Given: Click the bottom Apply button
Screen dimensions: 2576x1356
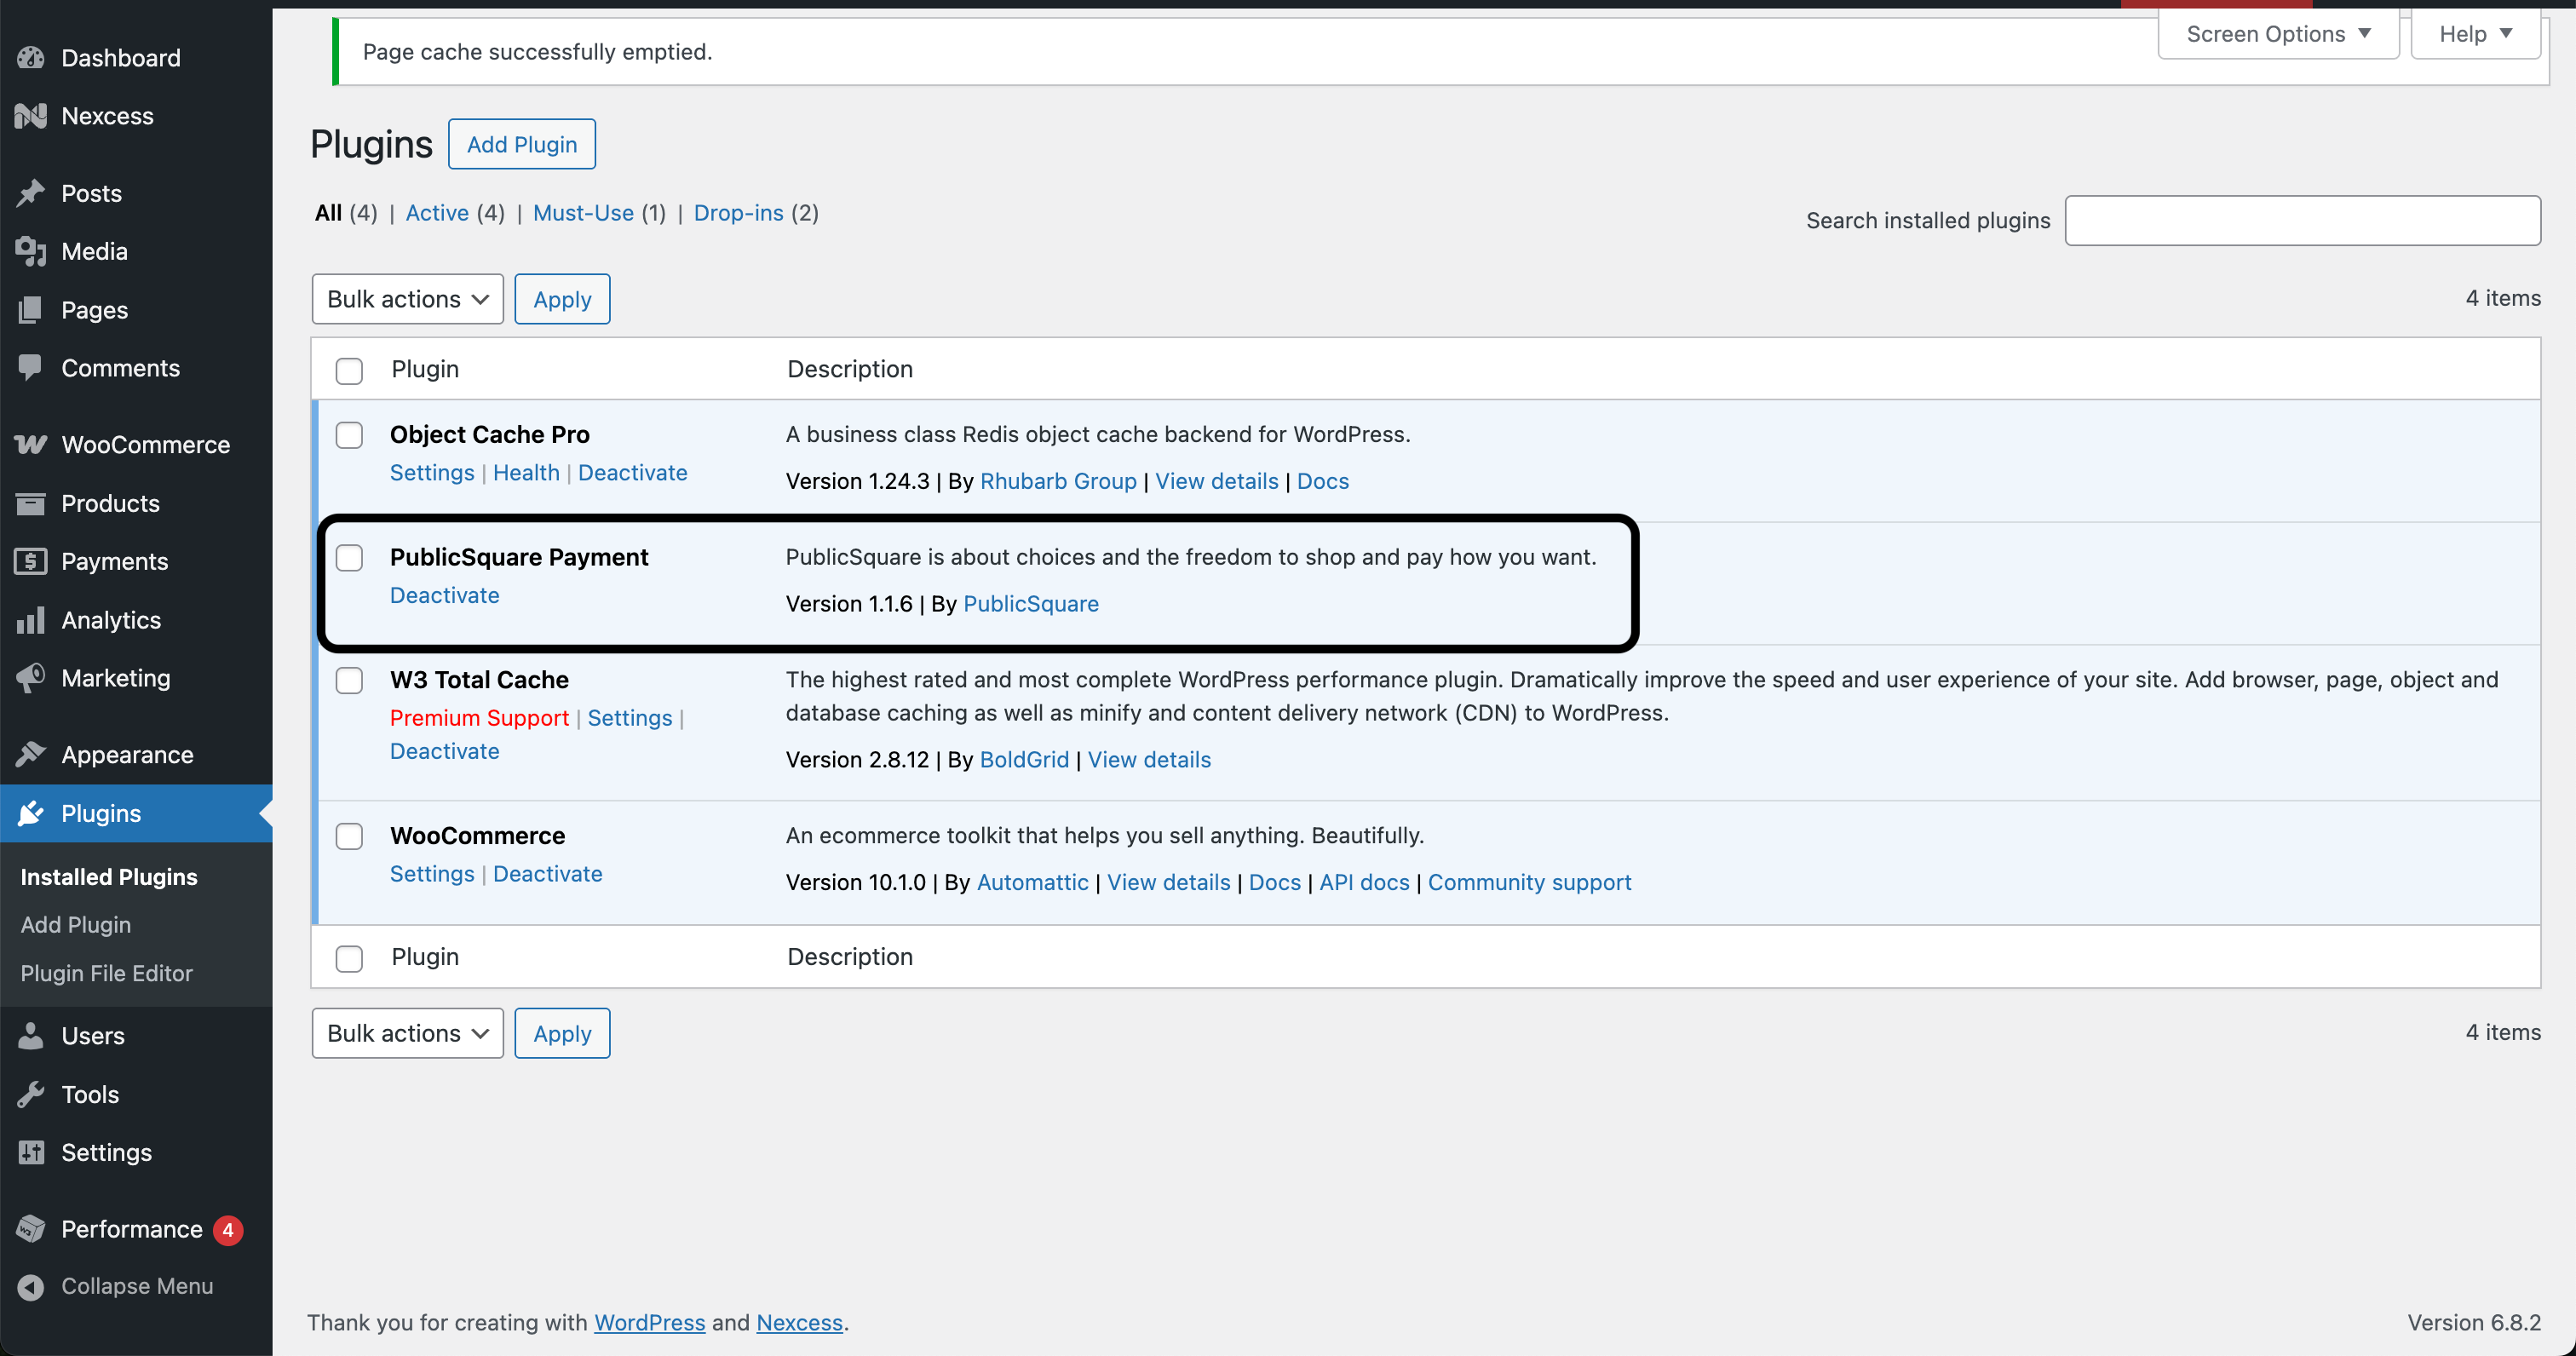Looking at the screenshot, I should tap(562, 1033).
